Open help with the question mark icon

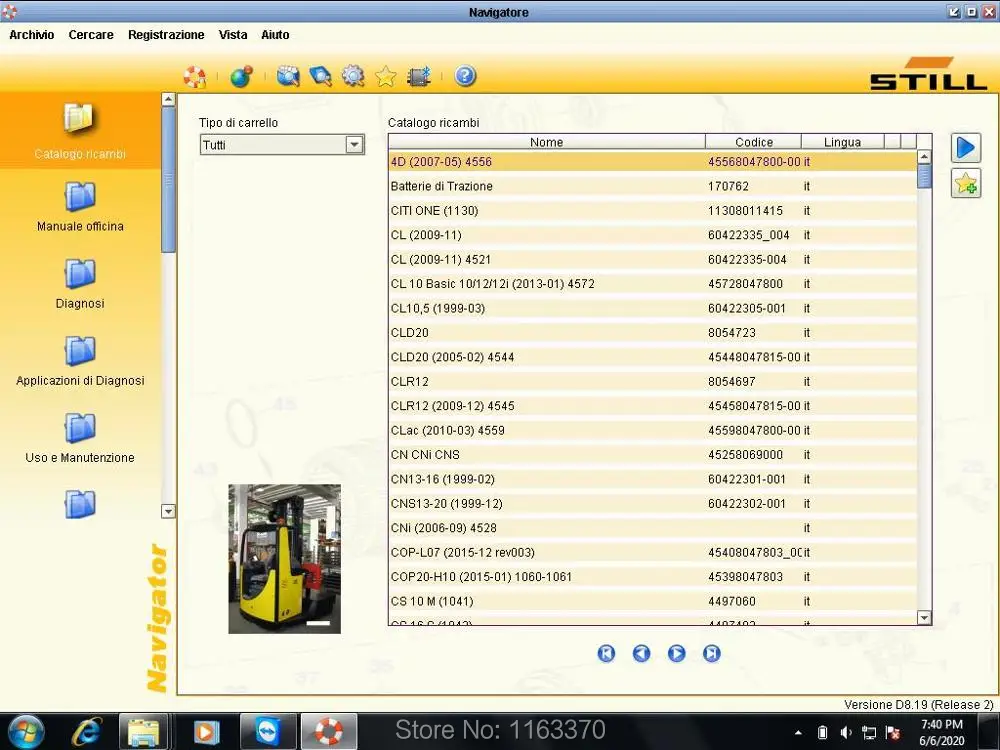[x=465, y=77]
